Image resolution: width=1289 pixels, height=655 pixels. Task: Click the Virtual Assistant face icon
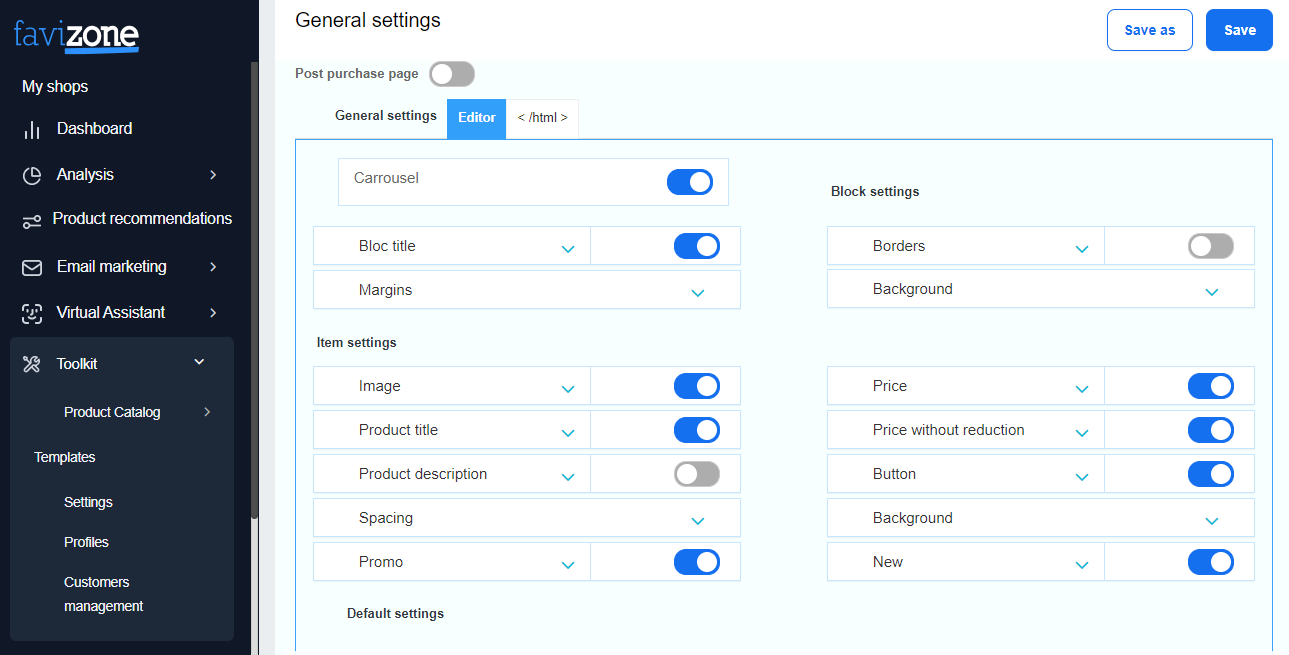click(x=32, y=313)
